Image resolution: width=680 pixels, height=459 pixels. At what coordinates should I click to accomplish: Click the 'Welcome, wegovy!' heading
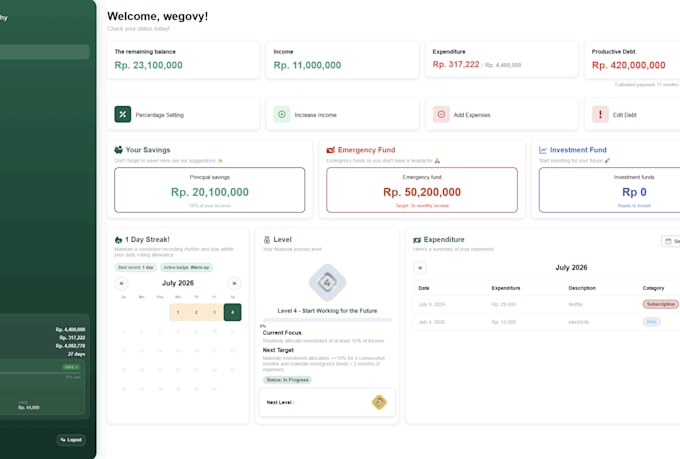(x=157, y=16)
